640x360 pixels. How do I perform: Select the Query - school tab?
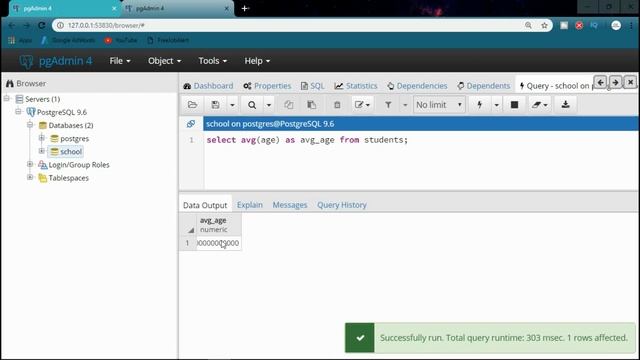click(555, 86)
